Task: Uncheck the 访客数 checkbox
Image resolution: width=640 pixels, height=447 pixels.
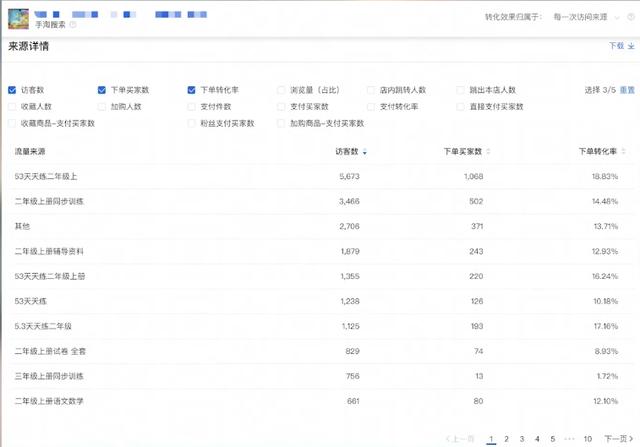Action: click(x=12, y=90)
